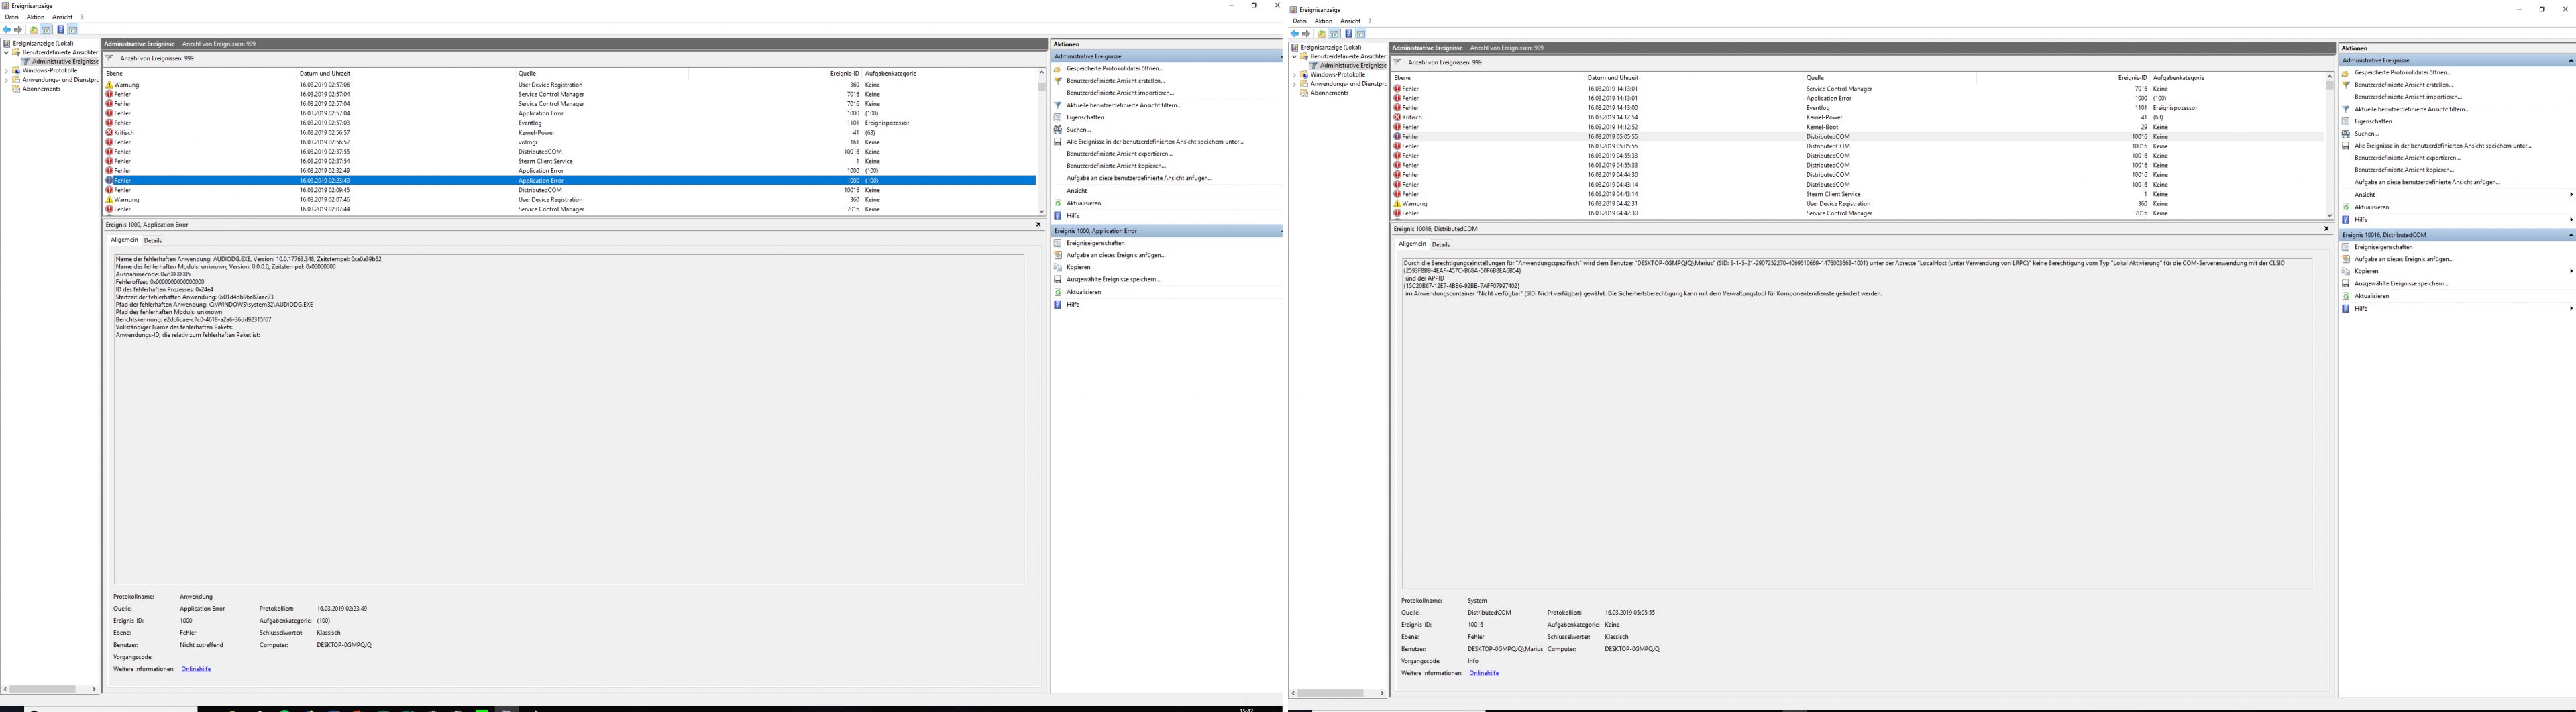Viewport: 2576px width, 712px height.
Task: Click the Back arrow in right window toolbar
Action: click(x=1295, y=34)
